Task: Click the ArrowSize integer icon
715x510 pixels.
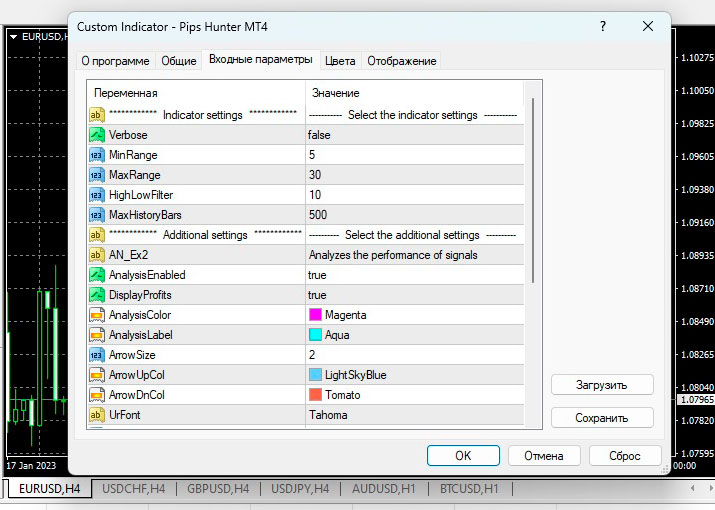Action: (x=97, y=355)
